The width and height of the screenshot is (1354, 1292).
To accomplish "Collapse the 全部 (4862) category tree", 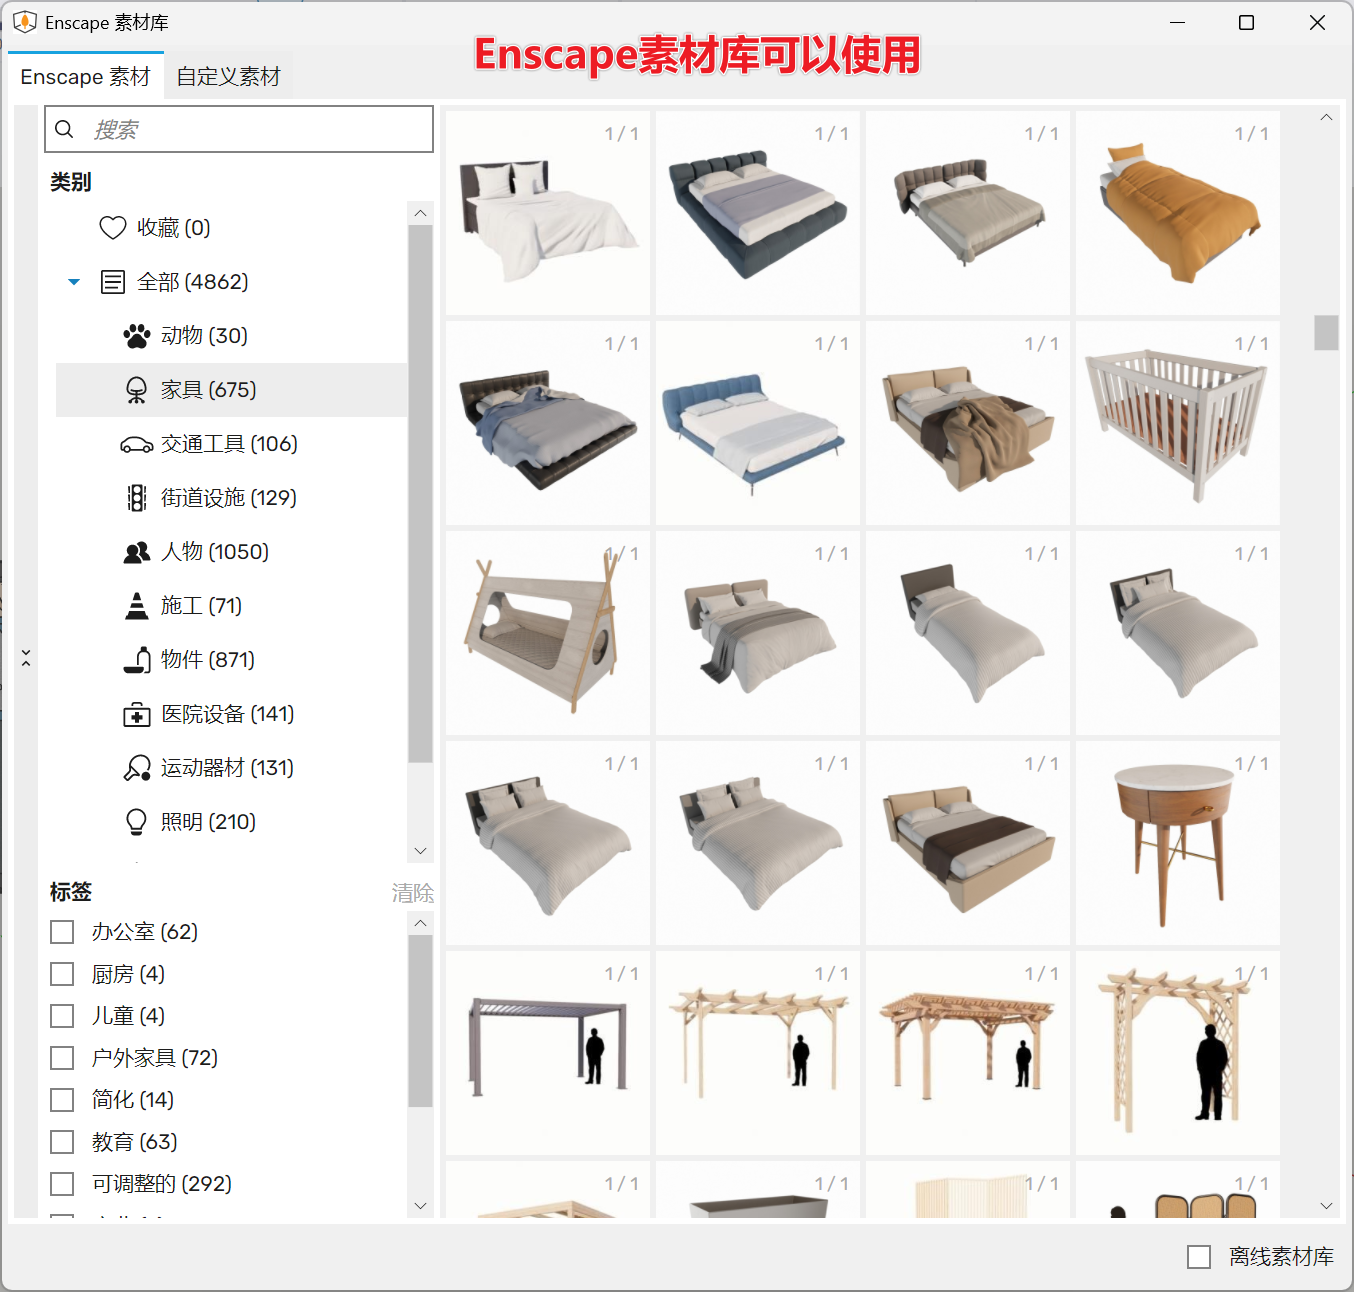I will coord(73,282).
